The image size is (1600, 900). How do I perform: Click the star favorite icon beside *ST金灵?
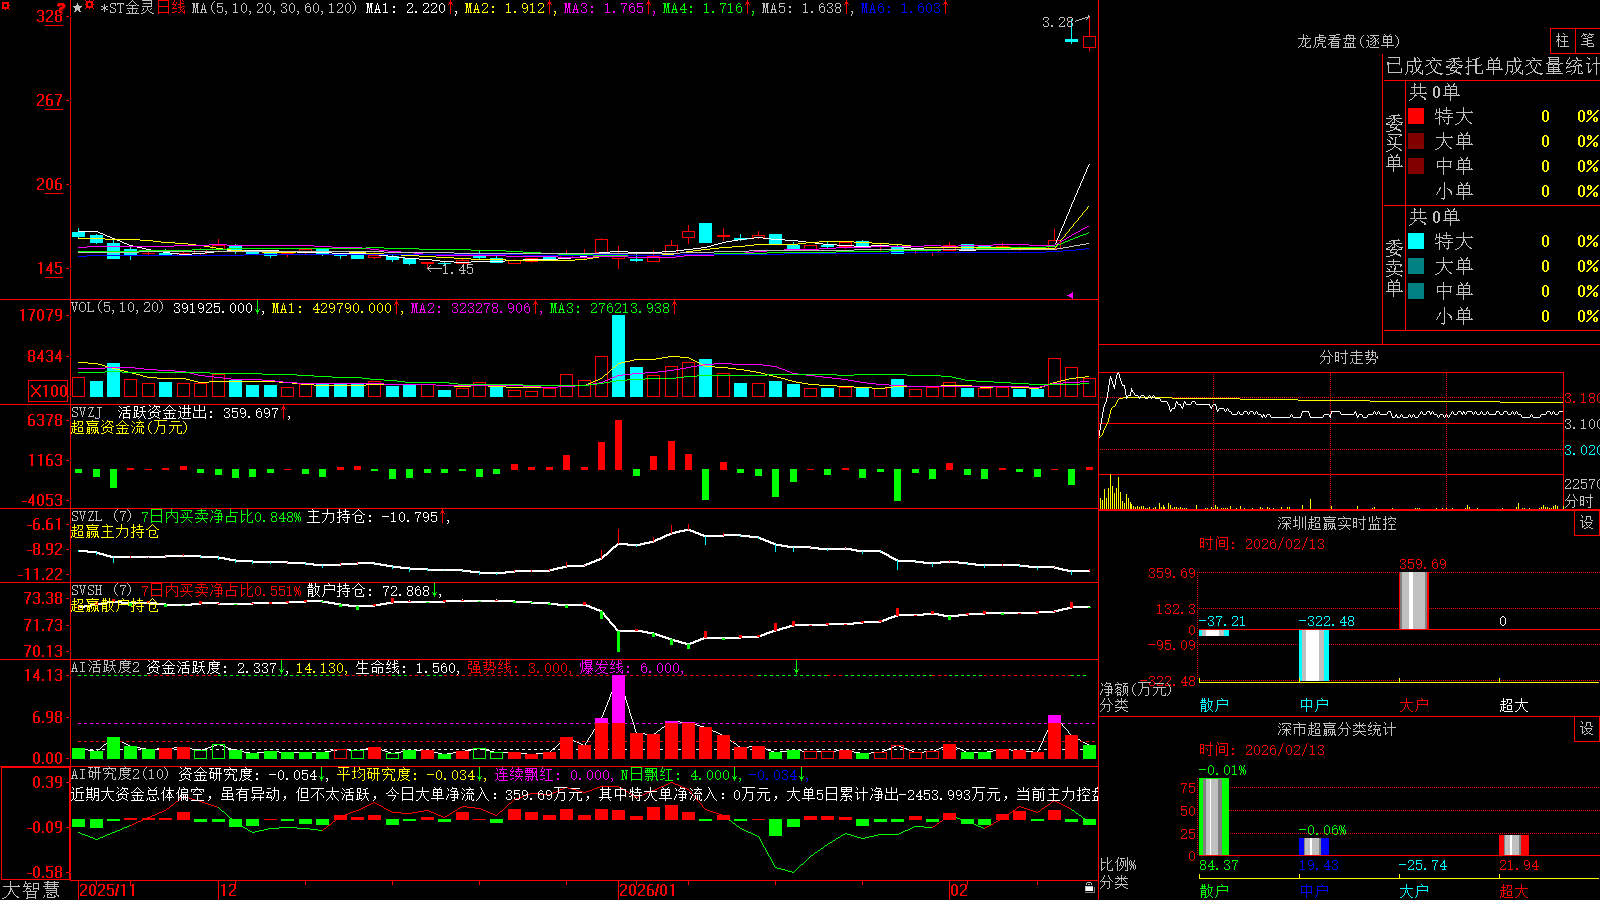[77, 8]
